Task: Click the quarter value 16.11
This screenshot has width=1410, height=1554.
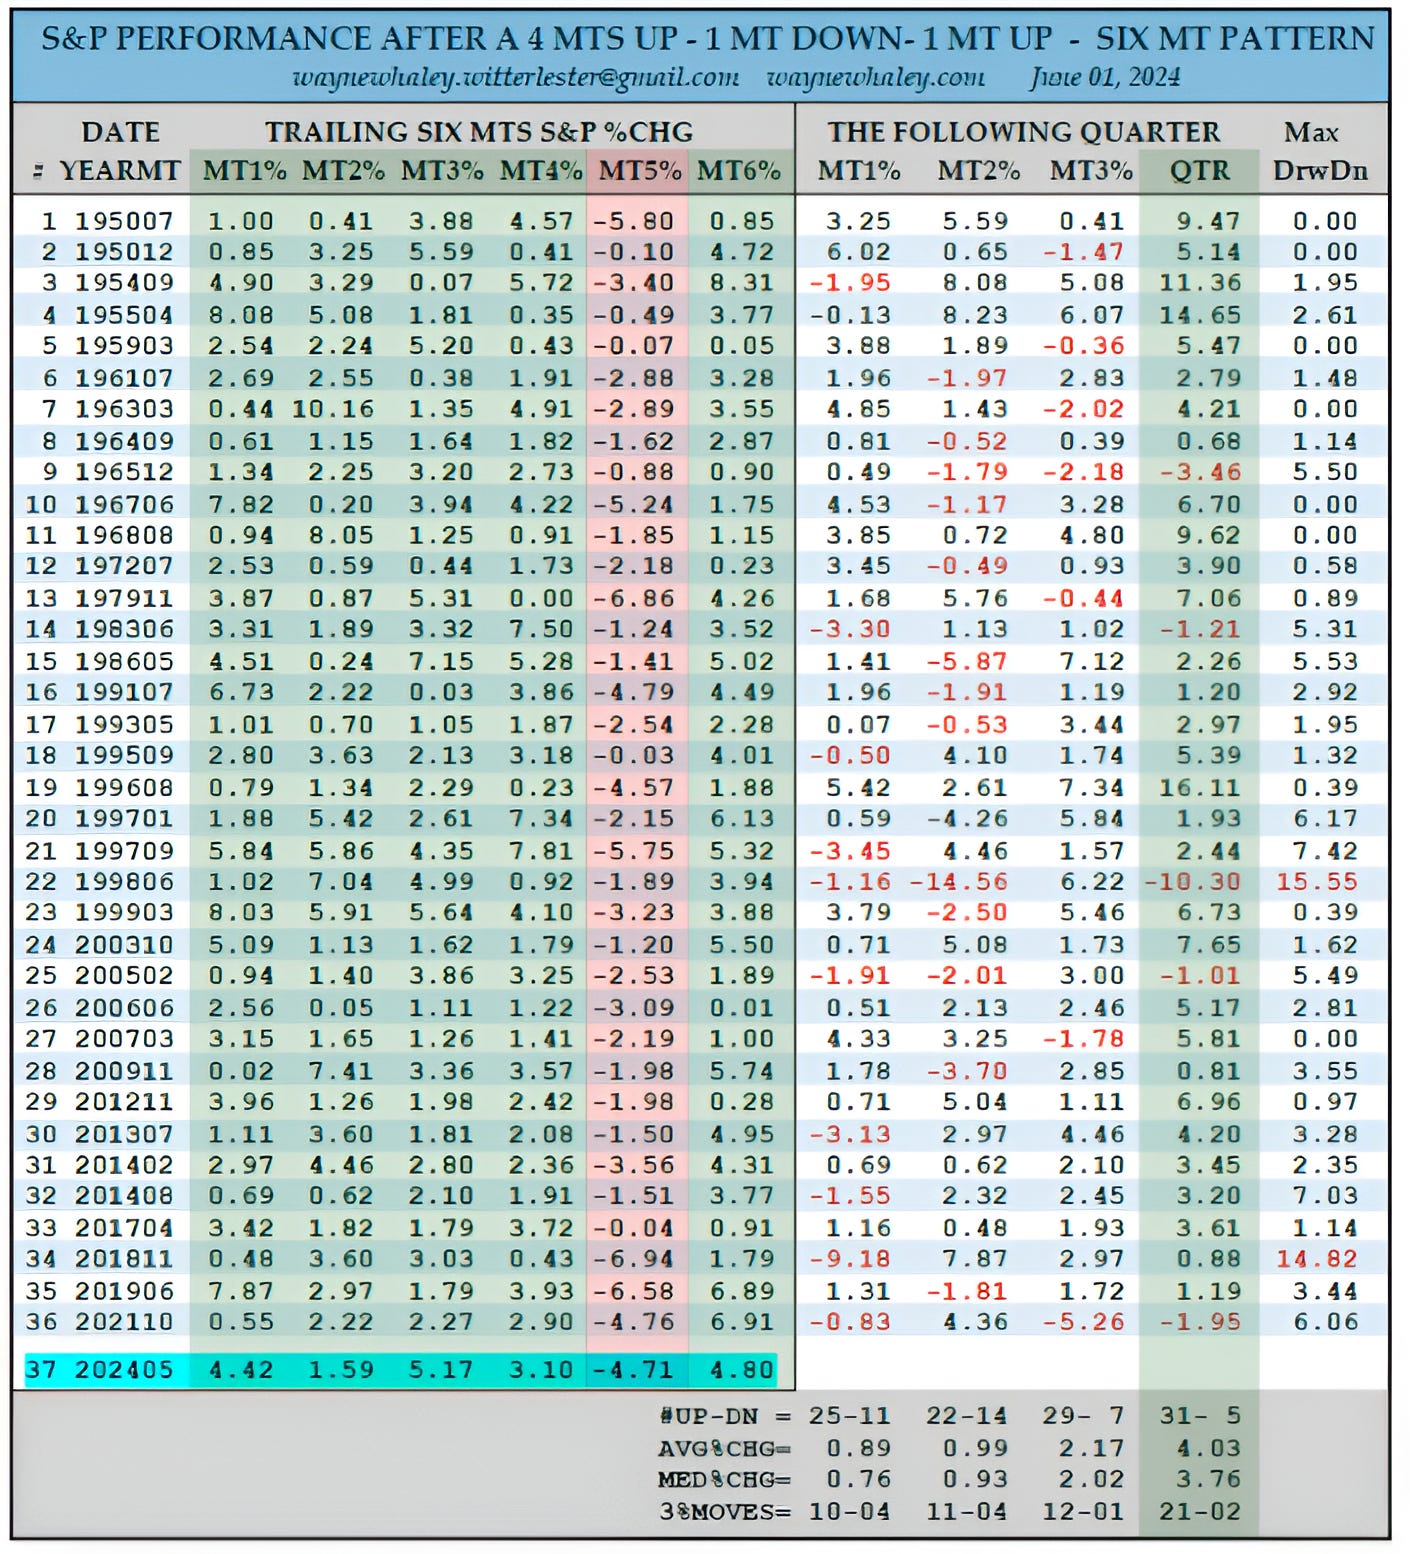Action: (x=1200, y=788)
